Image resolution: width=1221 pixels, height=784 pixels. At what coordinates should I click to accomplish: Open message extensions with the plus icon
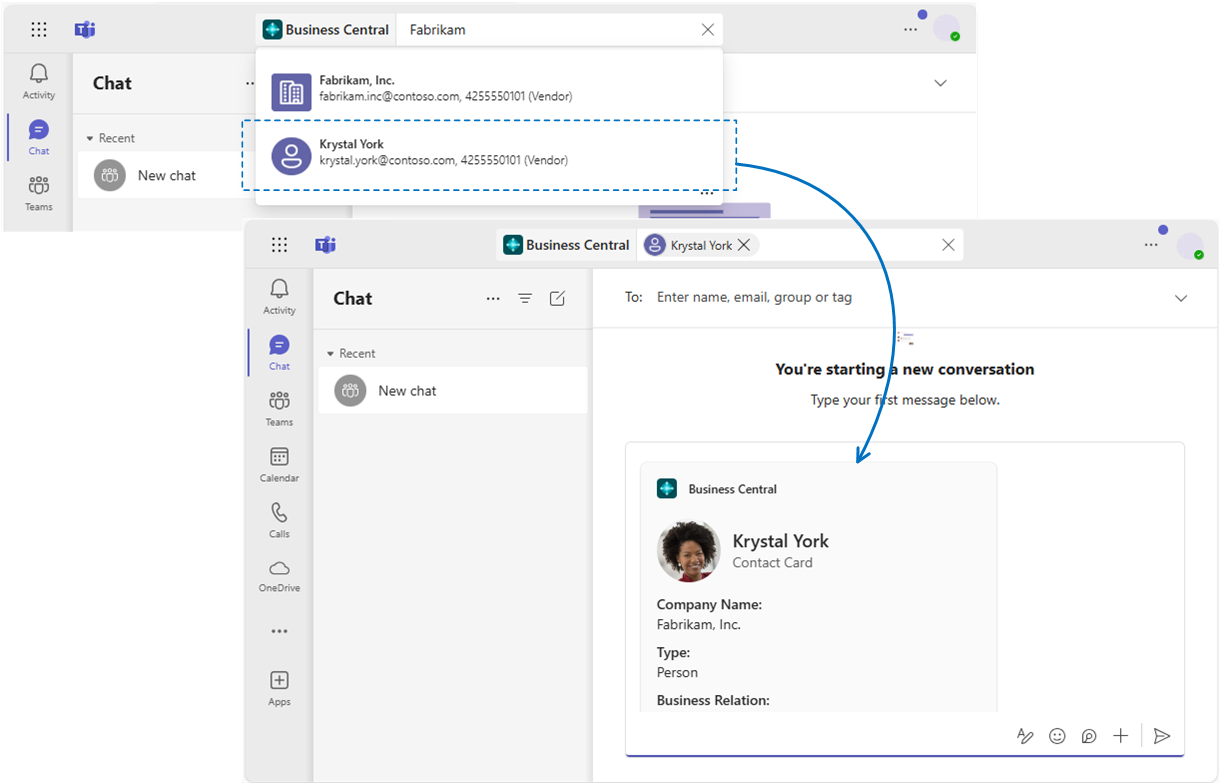click(x=1120, y=736)
